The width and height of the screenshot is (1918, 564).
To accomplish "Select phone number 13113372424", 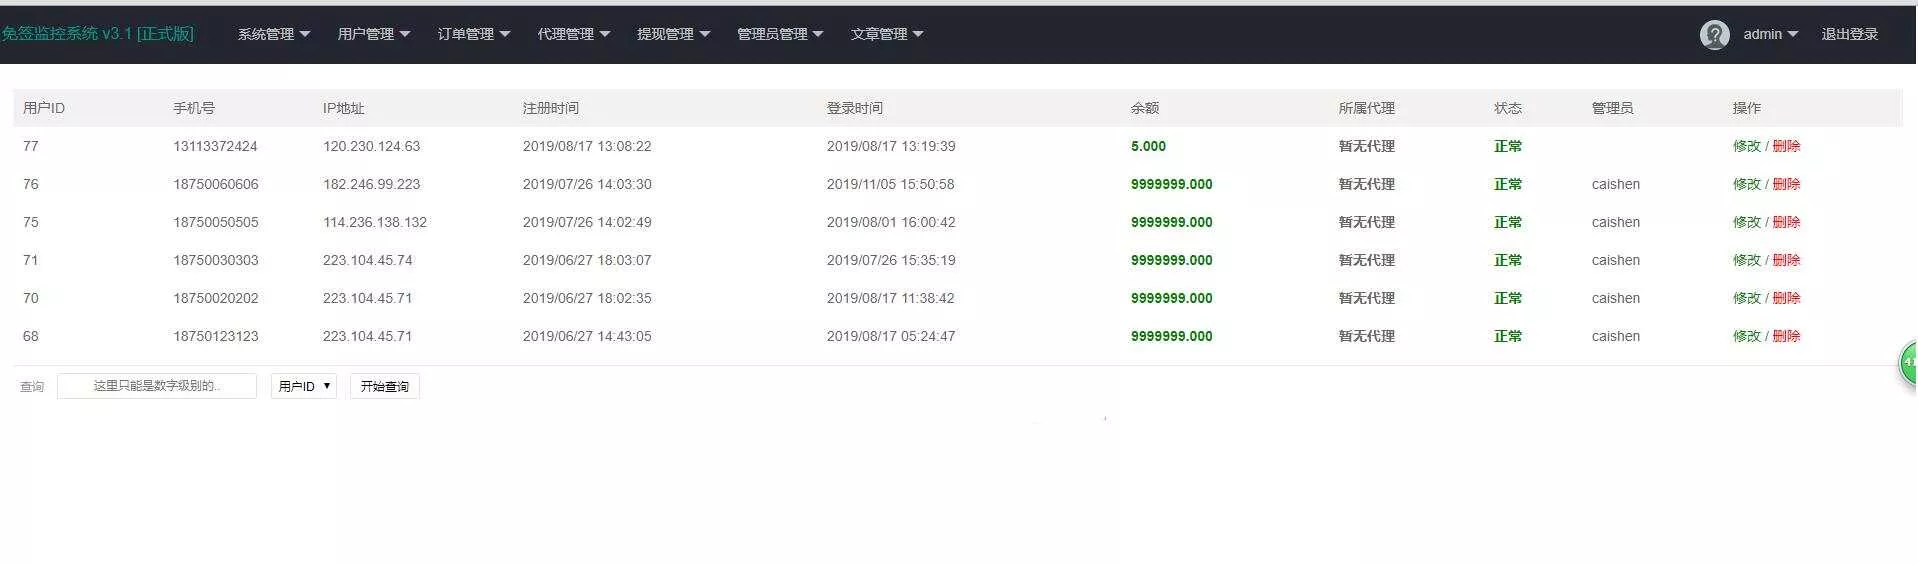I will (215, 146).
